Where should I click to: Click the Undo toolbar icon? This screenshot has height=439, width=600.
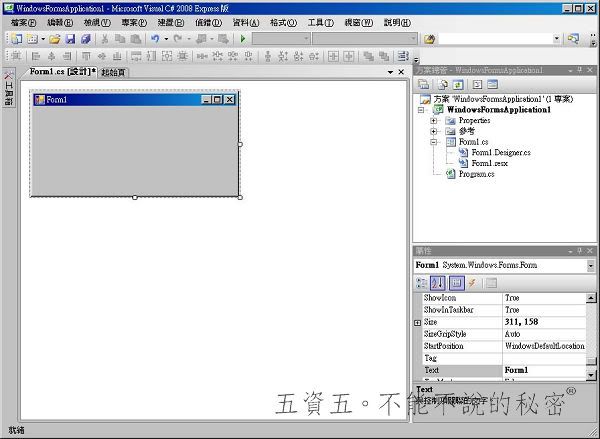coord(155,39)
